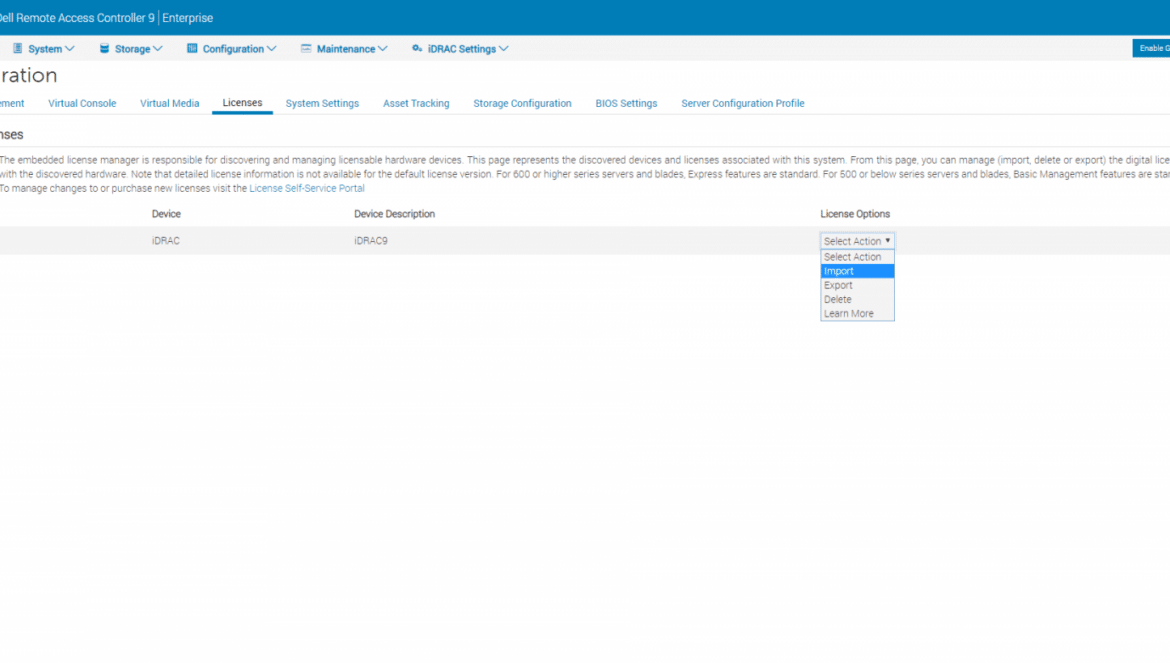Open the iDRAC Settings menu label
This screenshot has height=663, width=1170.
(462, 49)
